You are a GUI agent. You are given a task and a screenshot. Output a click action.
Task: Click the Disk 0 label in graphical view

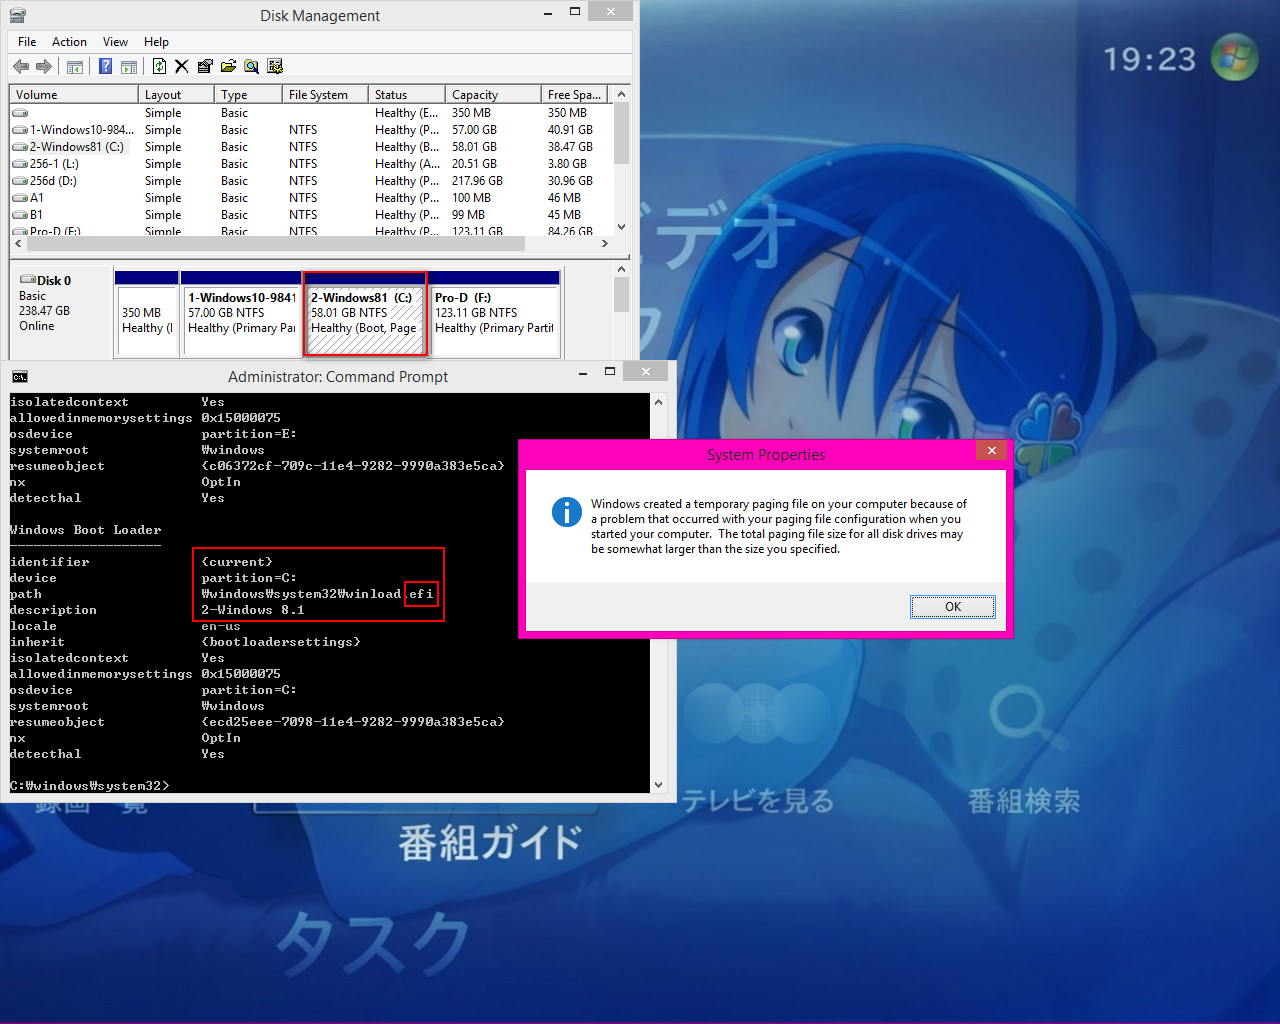click(x=54, y=281)
